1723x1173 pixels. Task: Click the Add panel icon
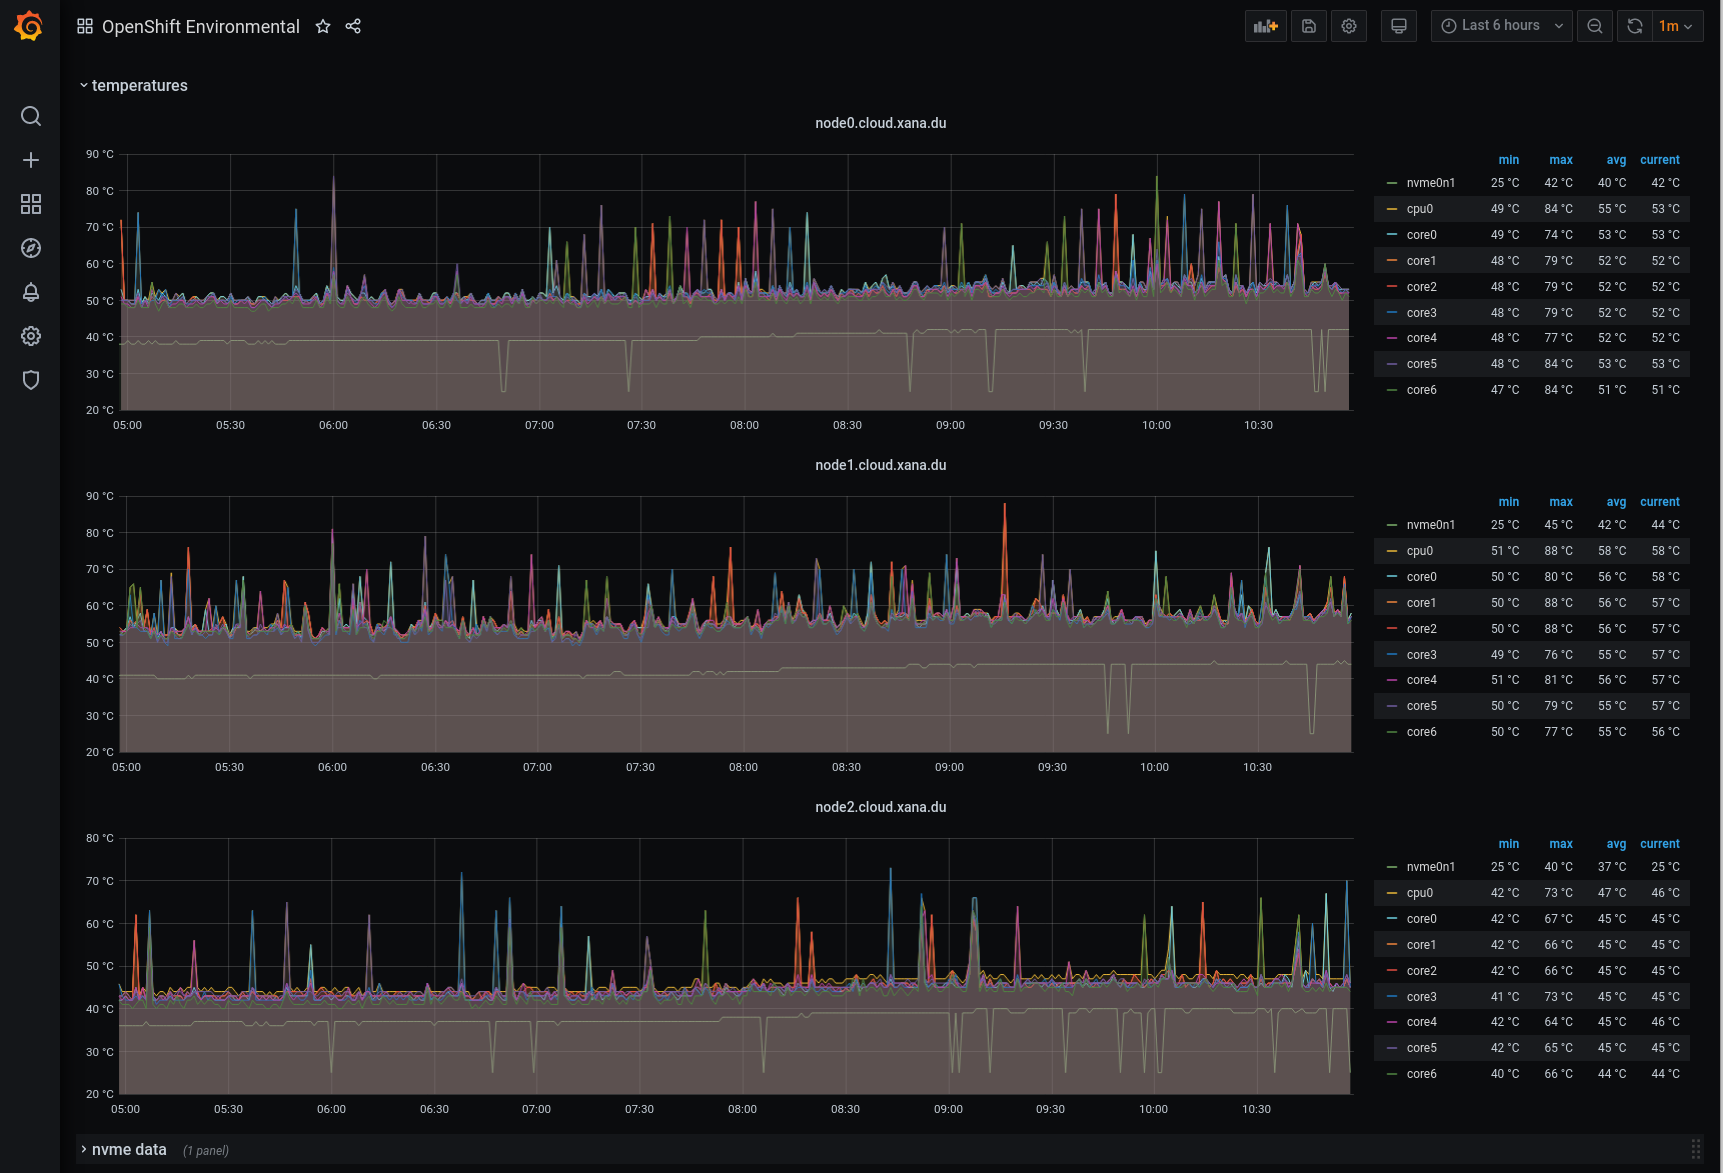pyautogui.click(x=1266, y=26)
